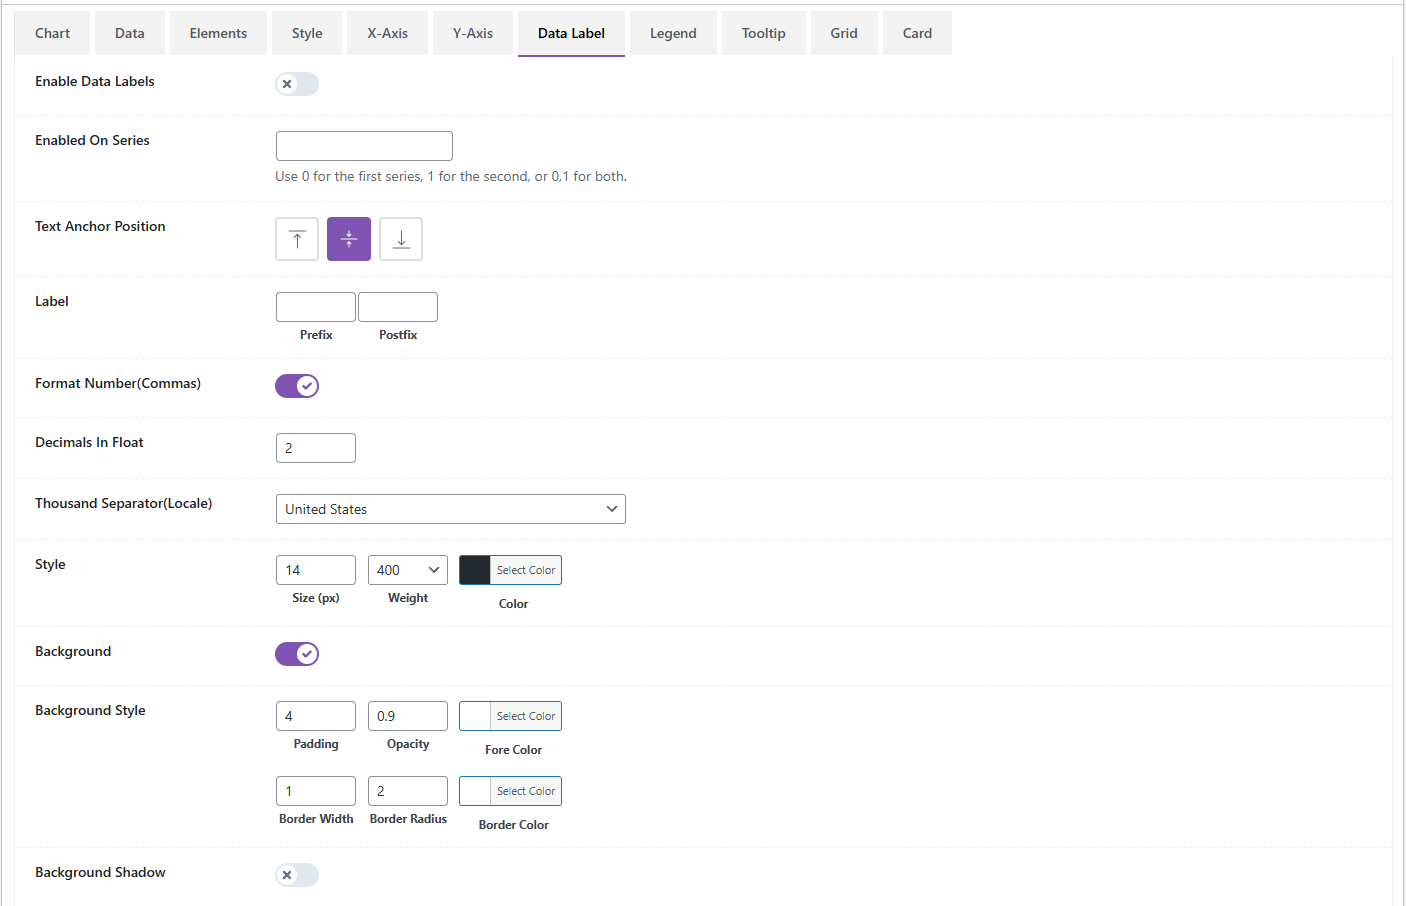Click the label Prefix input field
This screenshot has width=1406, height=906.
point(315,306)
